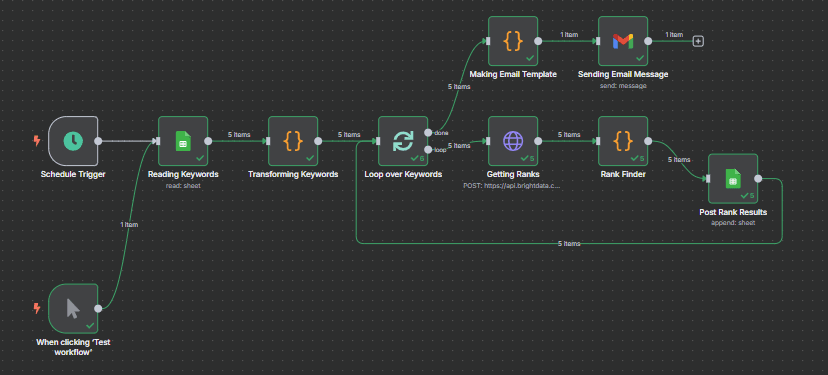Select the 'When clicking Test workflow' cursor node
The height and width of the screenshot is (375, 828).
[73, 308]
